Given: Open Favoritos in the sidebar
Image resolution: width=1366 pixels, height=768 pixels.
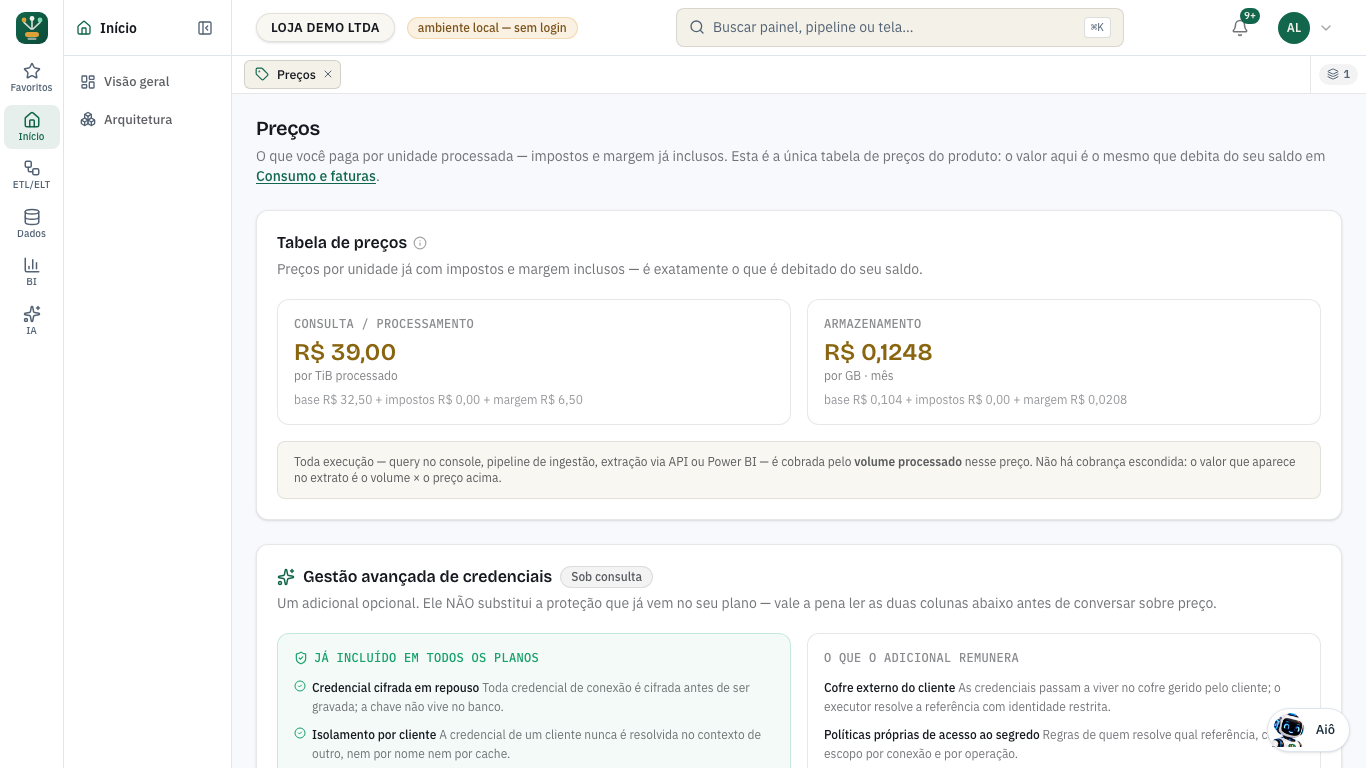Looking at the screenshot, I should [x=32, y=78].
